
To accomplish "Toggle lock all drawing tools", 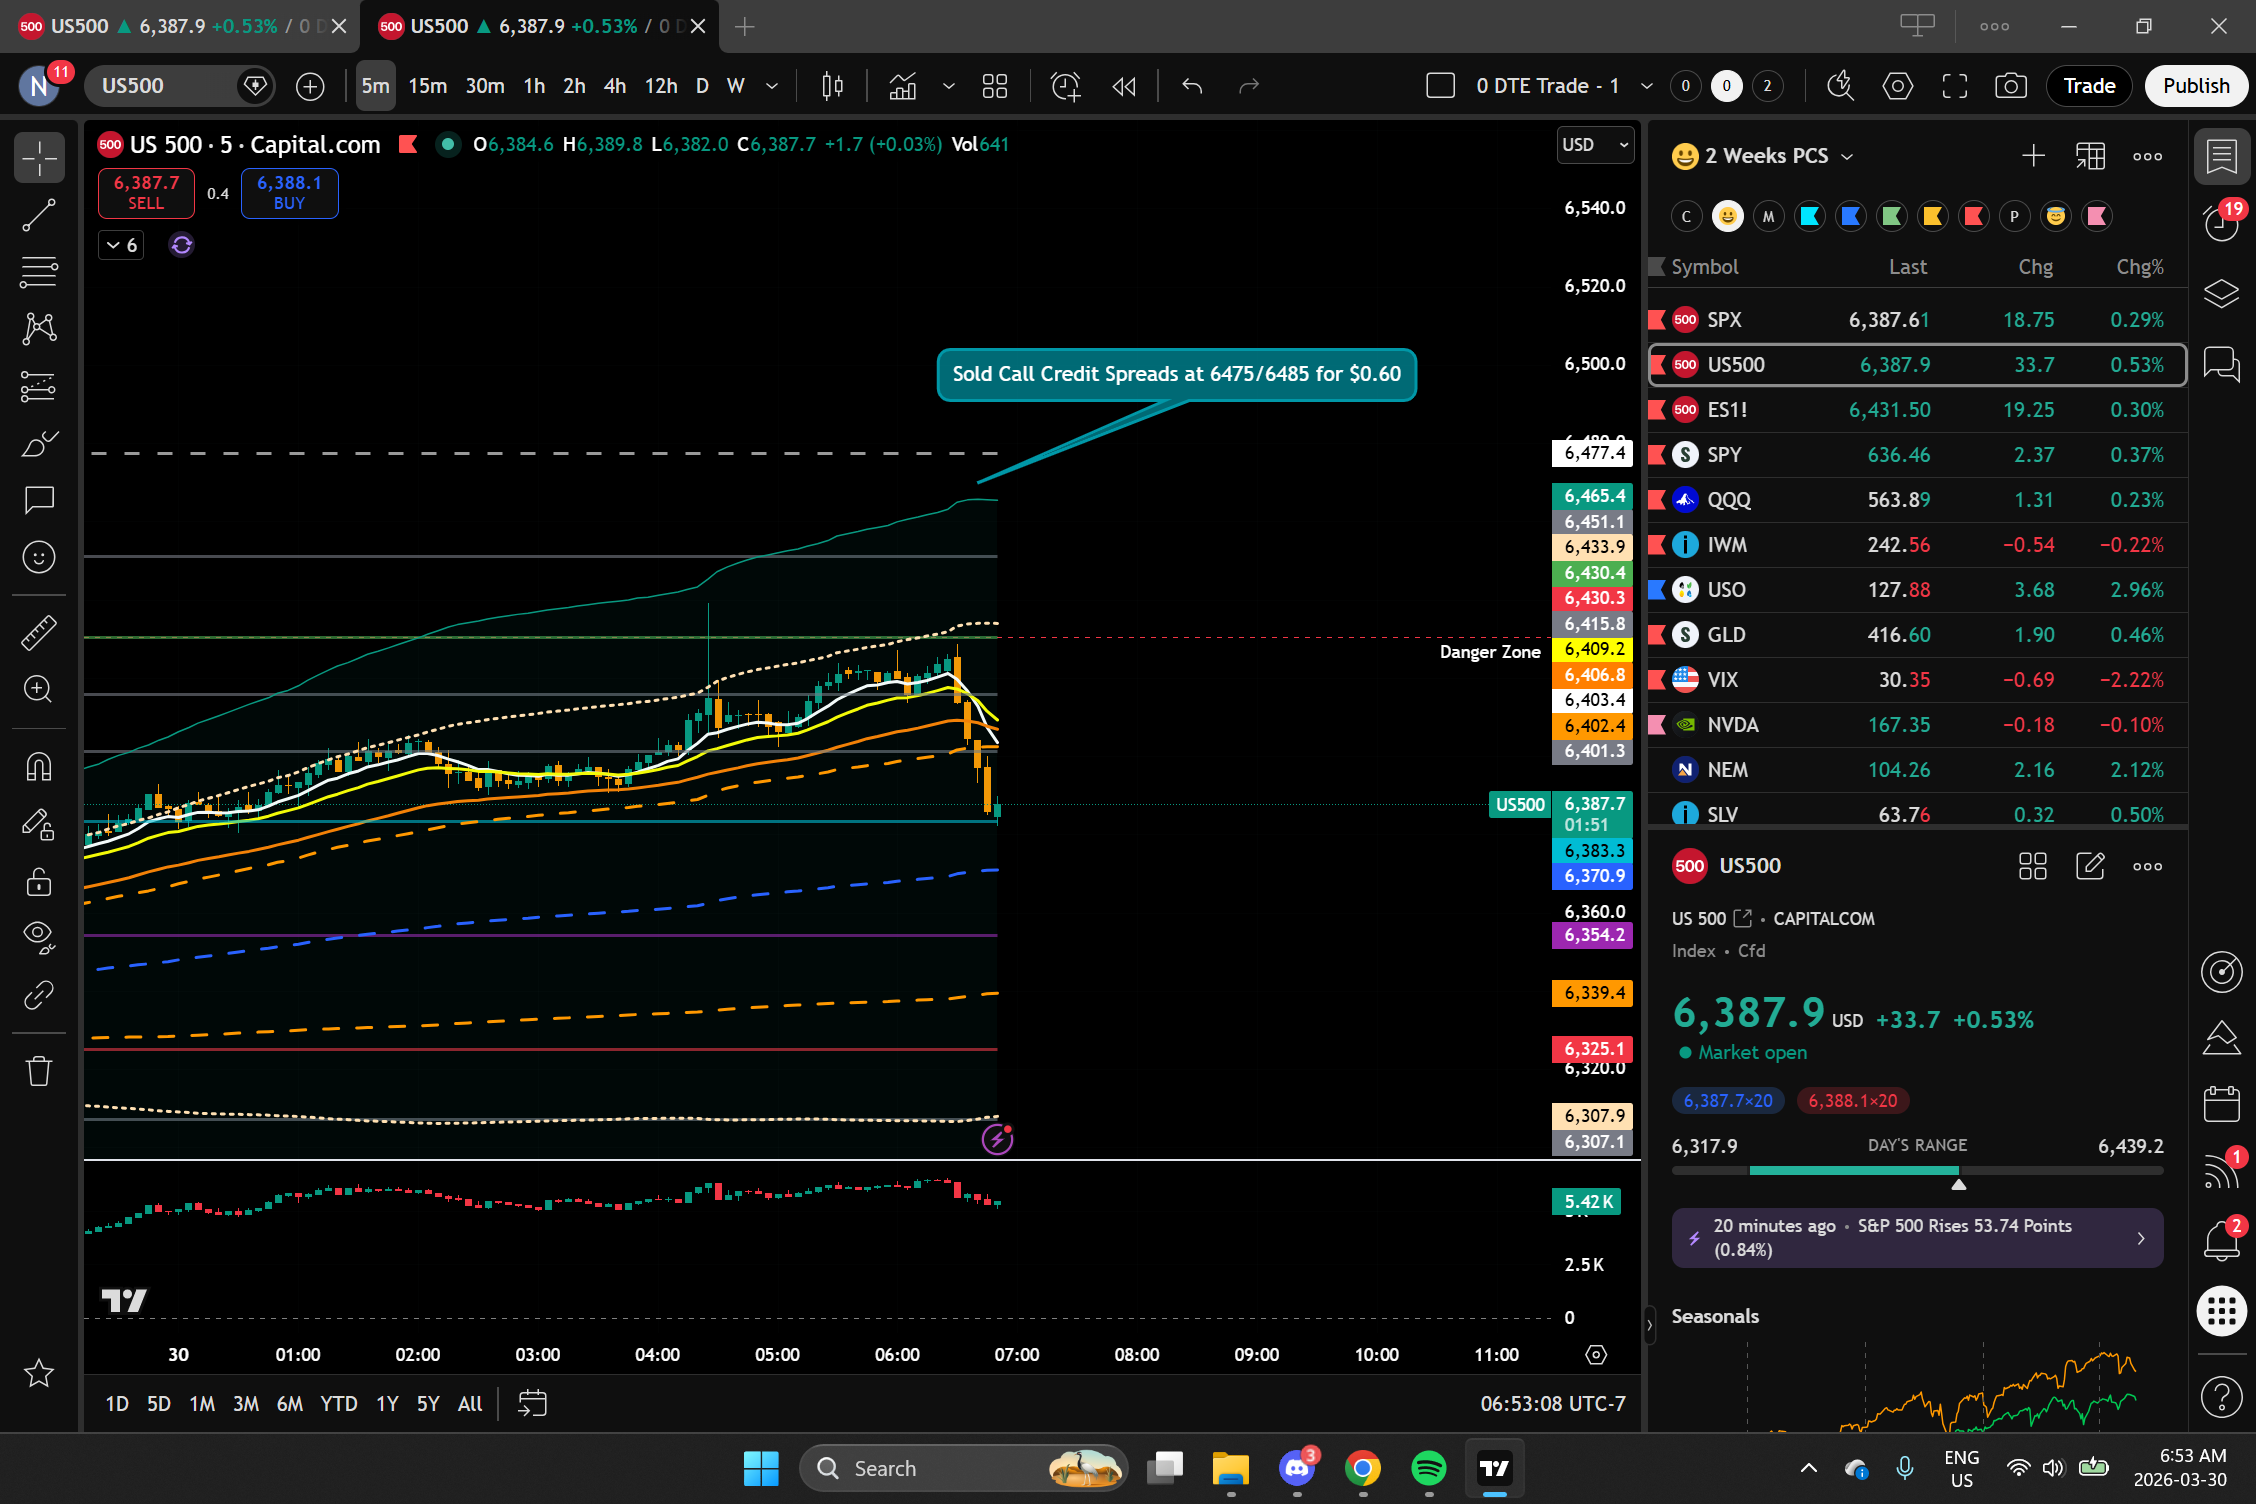I will click(39, 882).
